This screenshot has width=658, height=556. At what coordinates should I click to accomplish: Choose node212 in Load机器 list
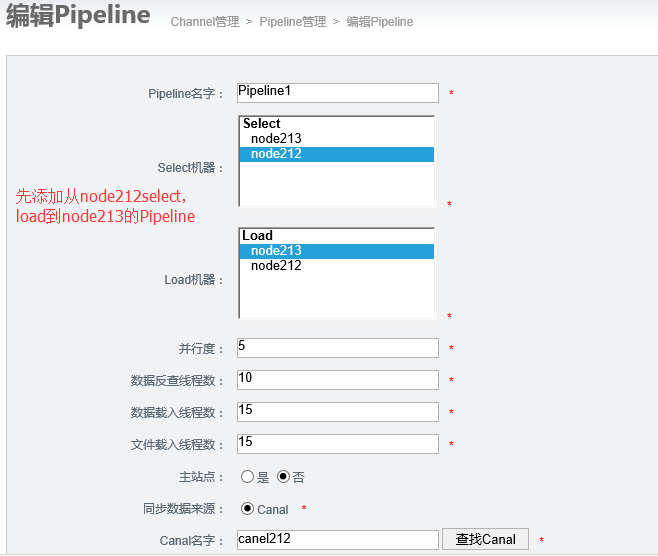[276, 266]
